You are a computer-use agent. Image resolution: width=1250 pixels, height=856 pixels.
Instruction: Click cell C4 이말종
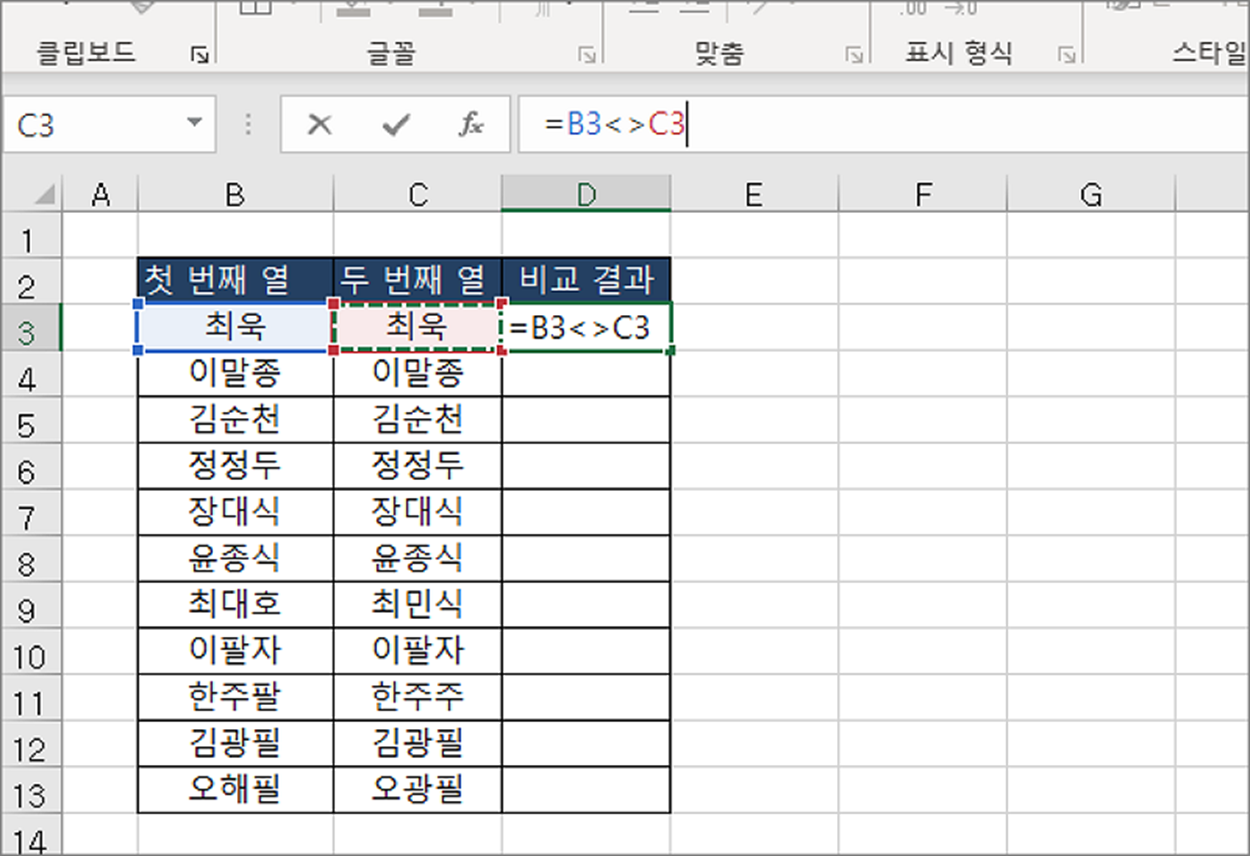click(x=418, y=373)
